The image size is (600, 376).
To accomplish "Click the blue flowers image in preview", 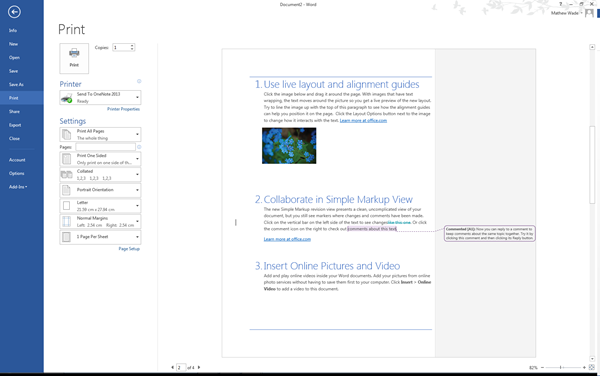I will coord(289,146).
